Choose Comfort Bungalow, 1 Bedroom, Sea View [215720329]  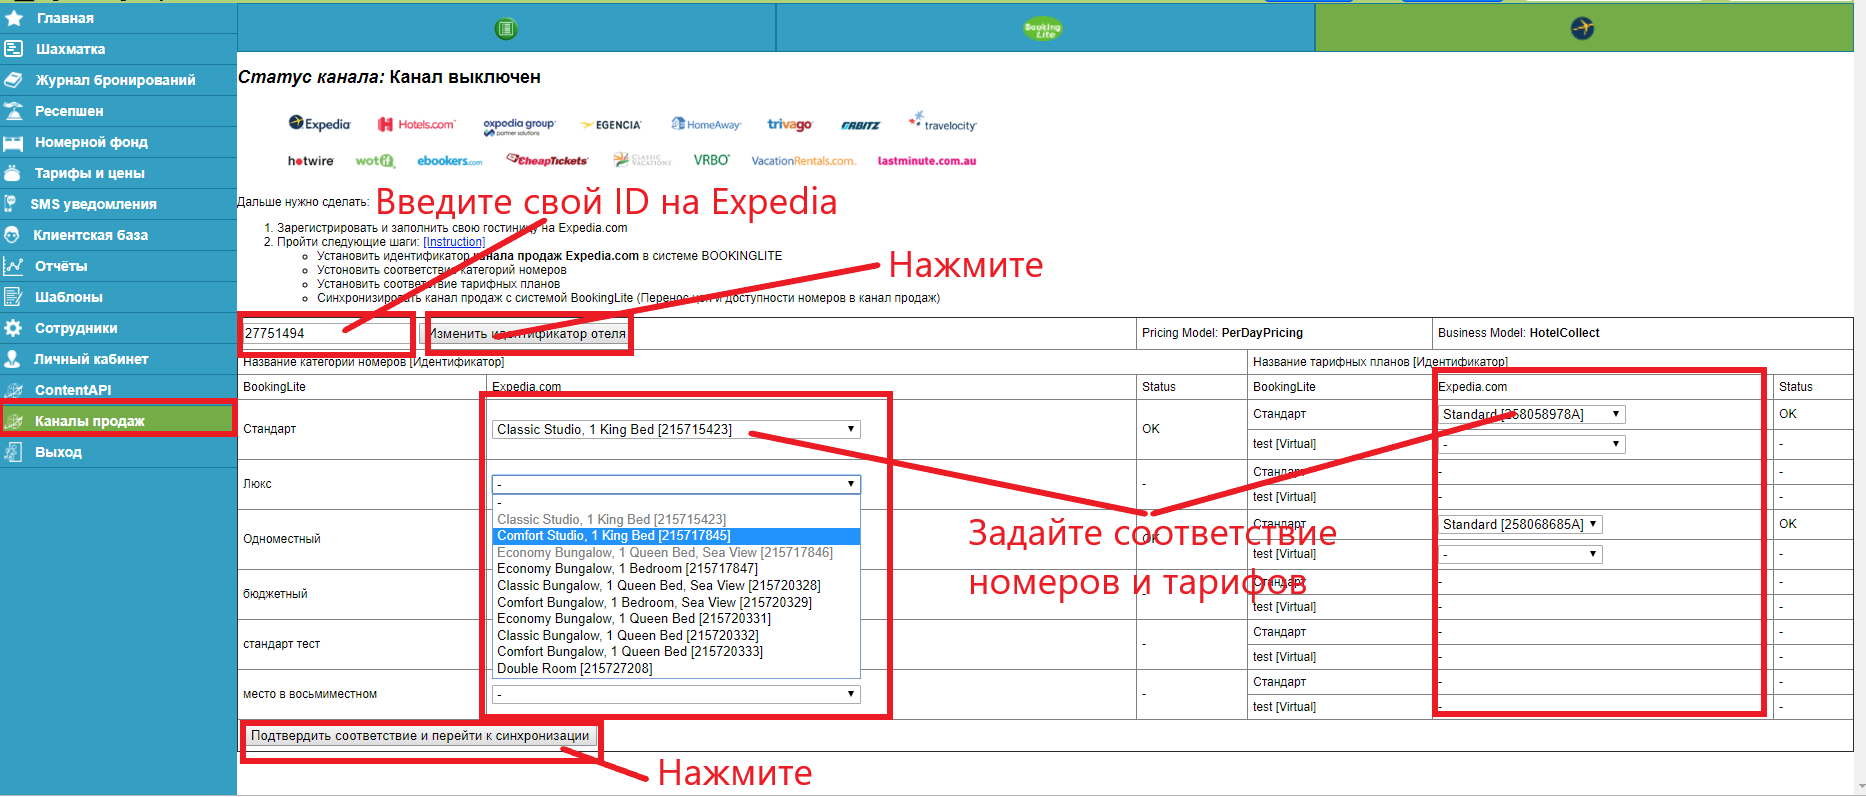pos(676,603)
